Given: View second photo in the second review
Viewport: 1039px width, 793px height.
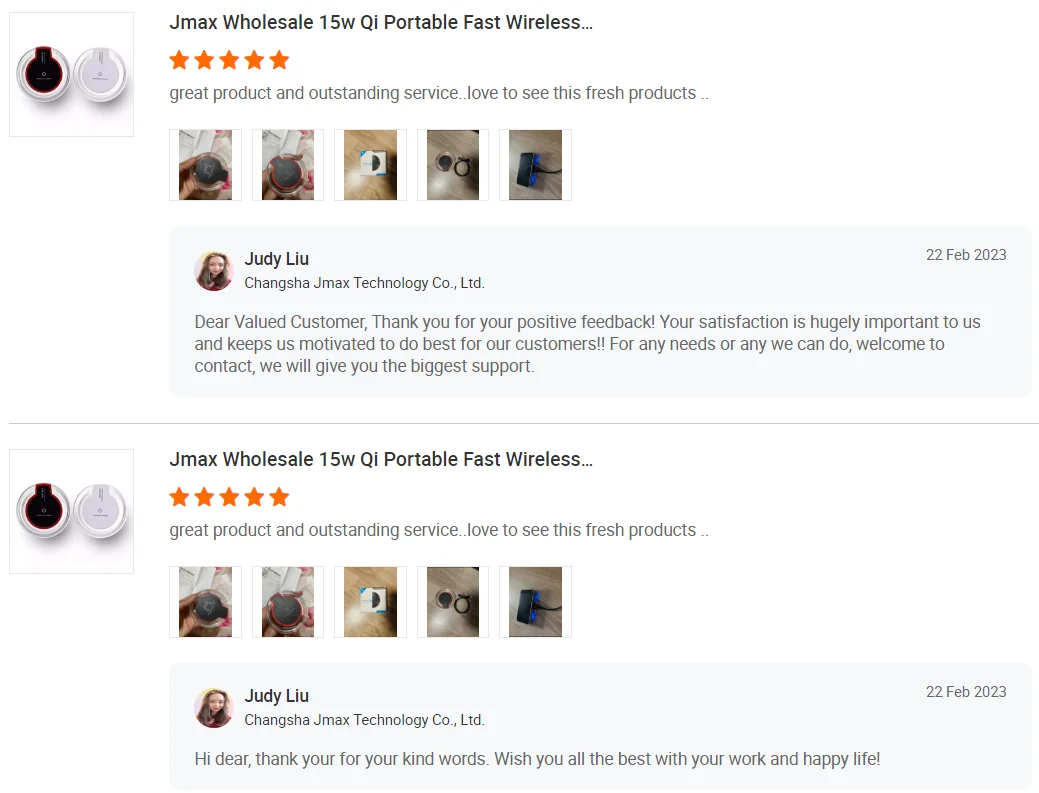Looking at the screenshot, I should [288, 602].
